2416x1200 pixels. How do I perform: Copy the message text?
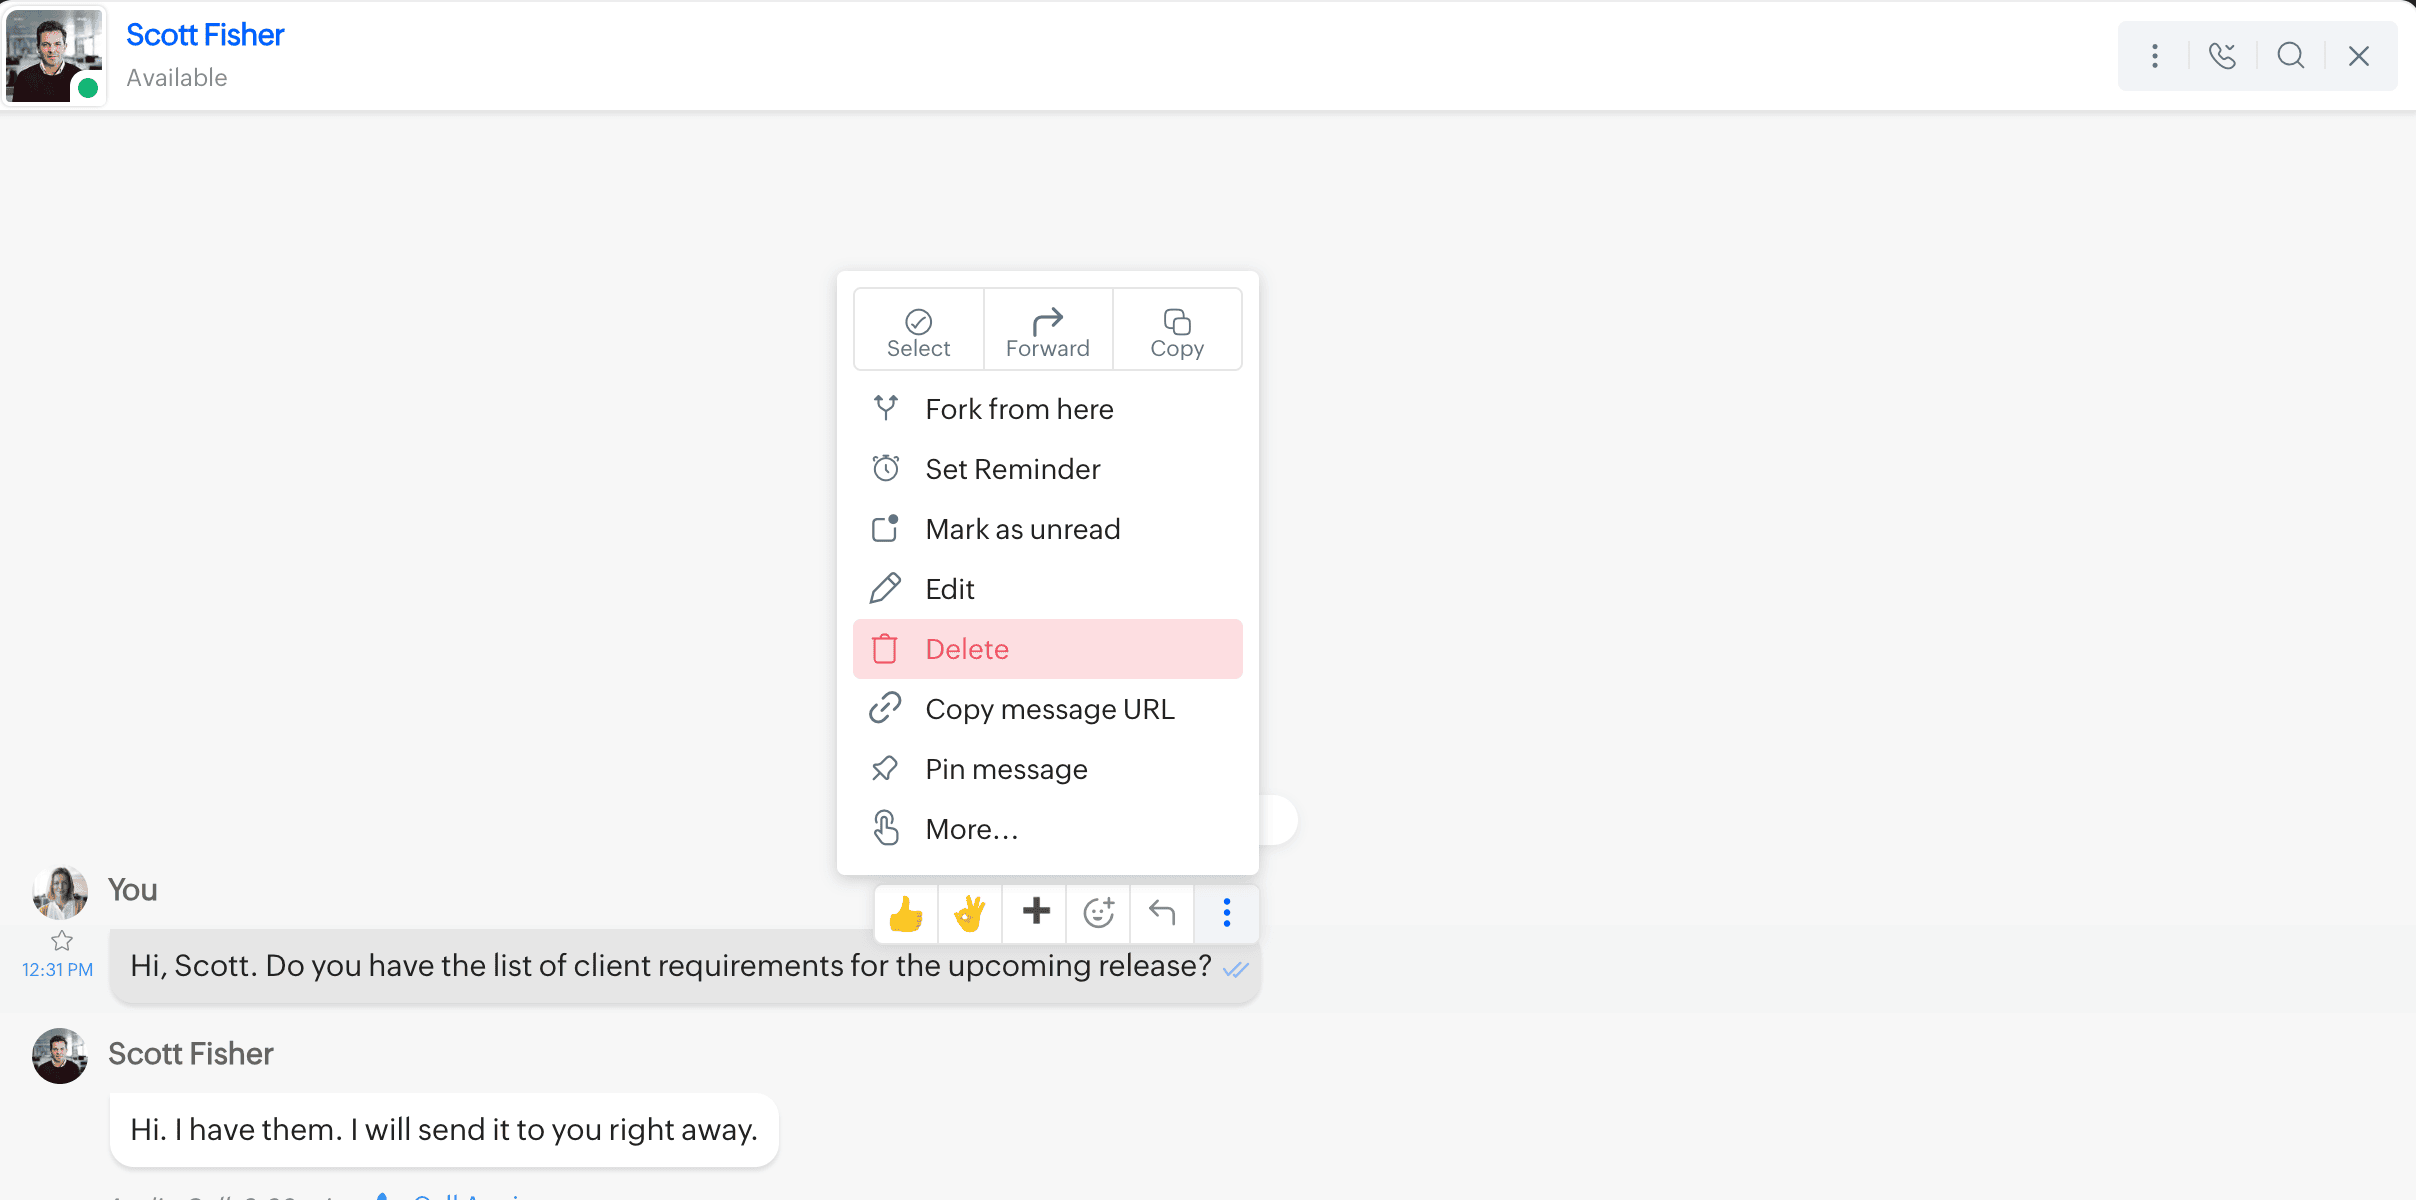pos(1177,331)
